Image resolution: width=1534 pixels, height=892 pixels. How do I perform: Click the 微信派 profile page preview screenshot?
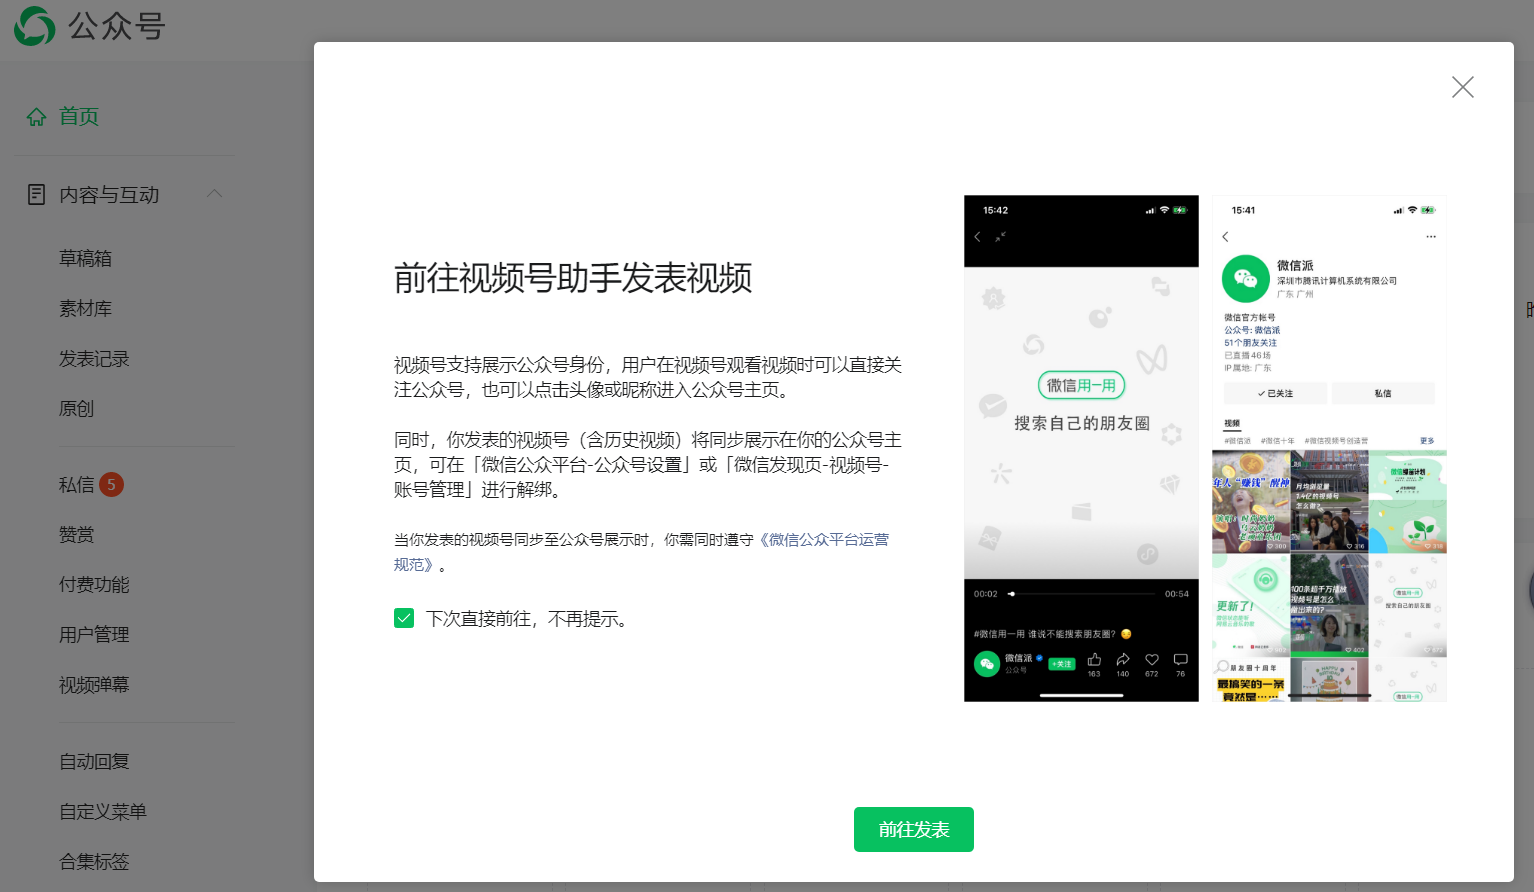(1329, 448)
